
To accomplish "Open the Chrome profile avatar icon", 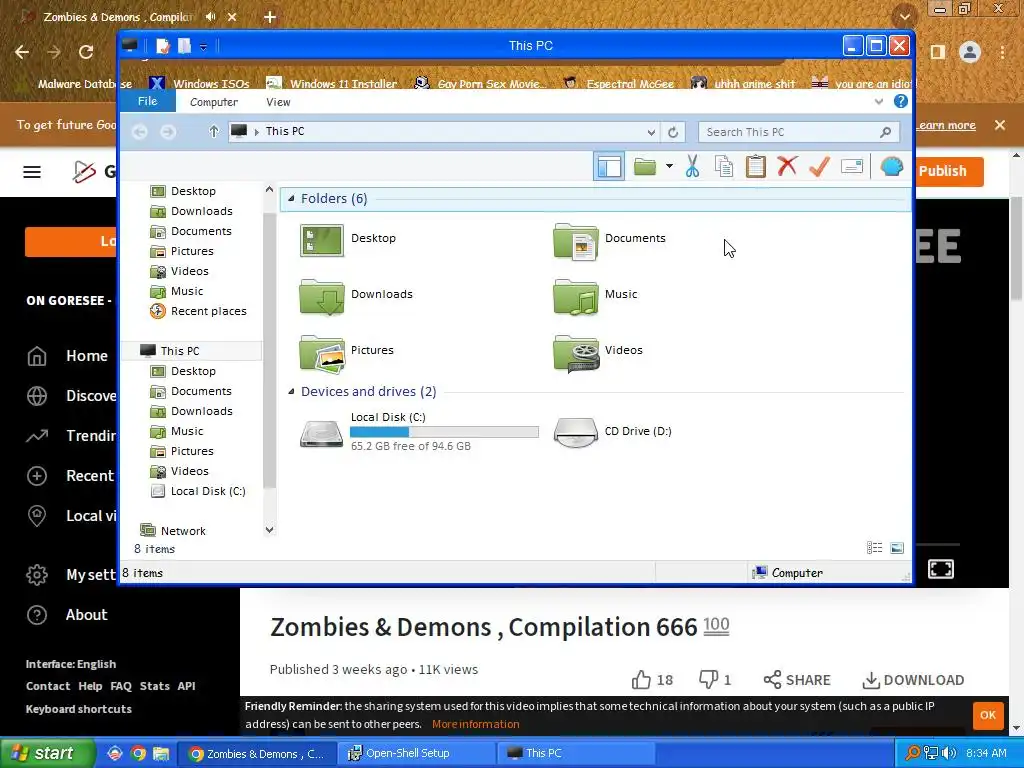I will click(x=970, y=52).
